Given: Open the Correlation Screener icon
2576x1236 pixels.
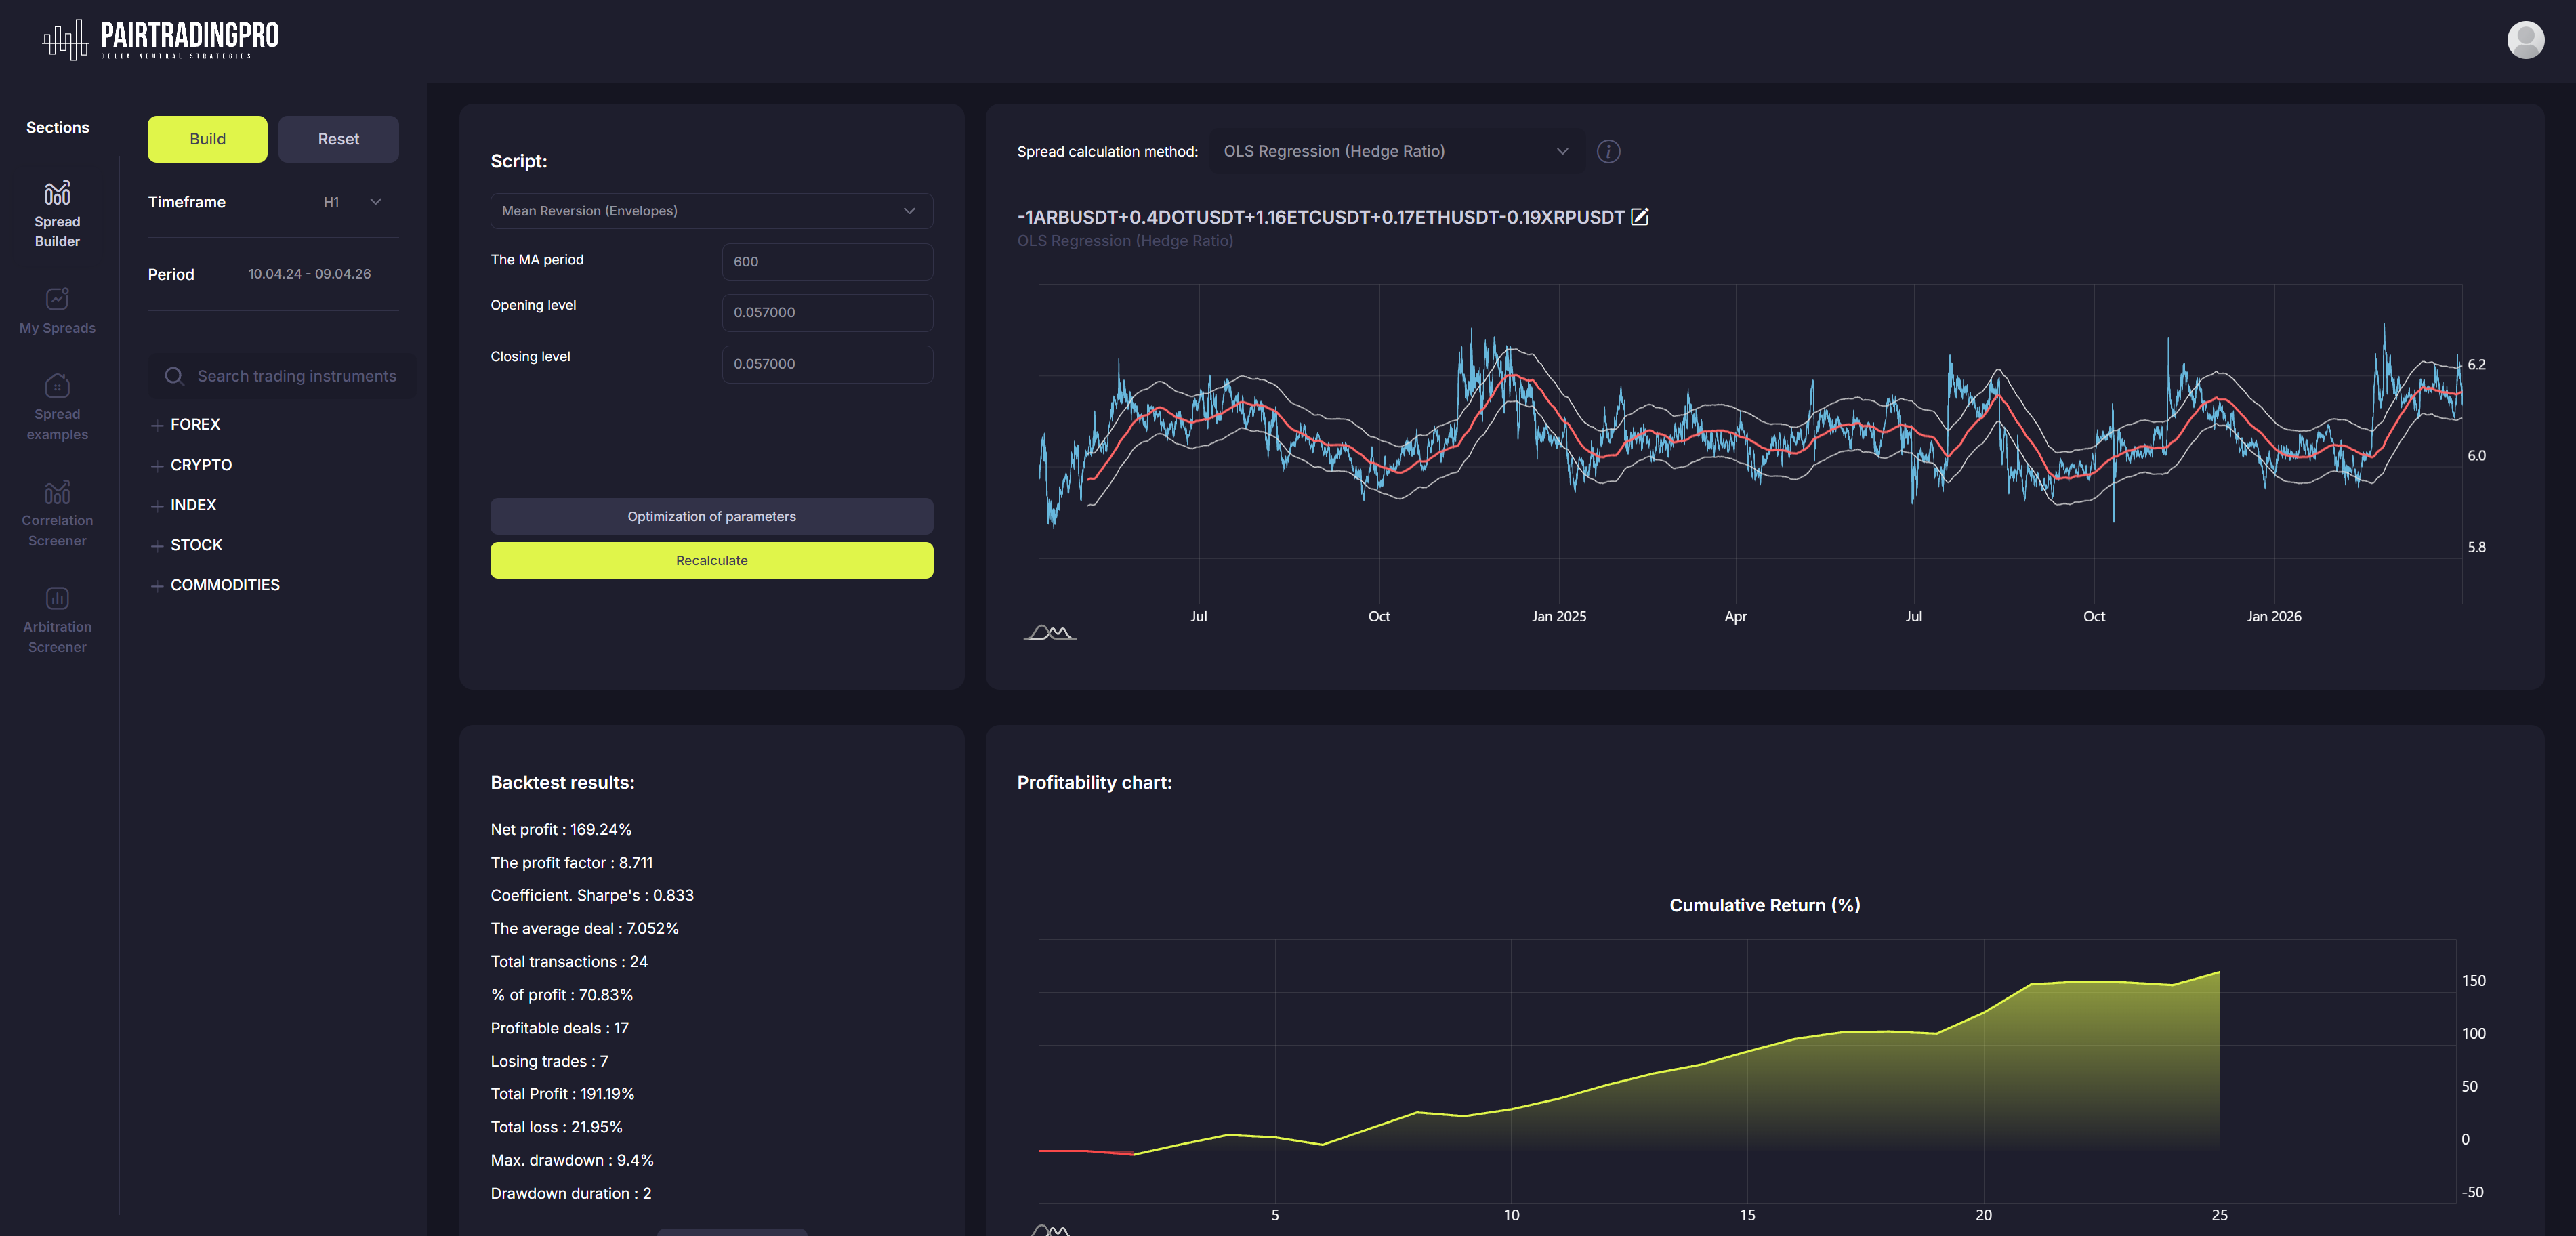Looking at the screenshot, I should [57, 492].
